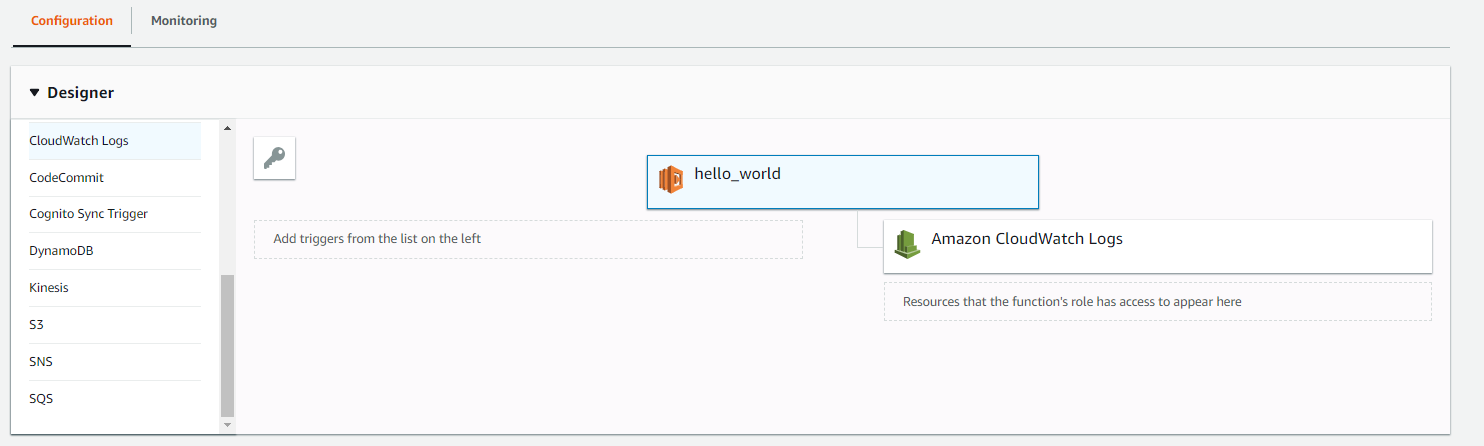
Task: Choose Kinesis from trigger list
Action: tap(49, 288)
